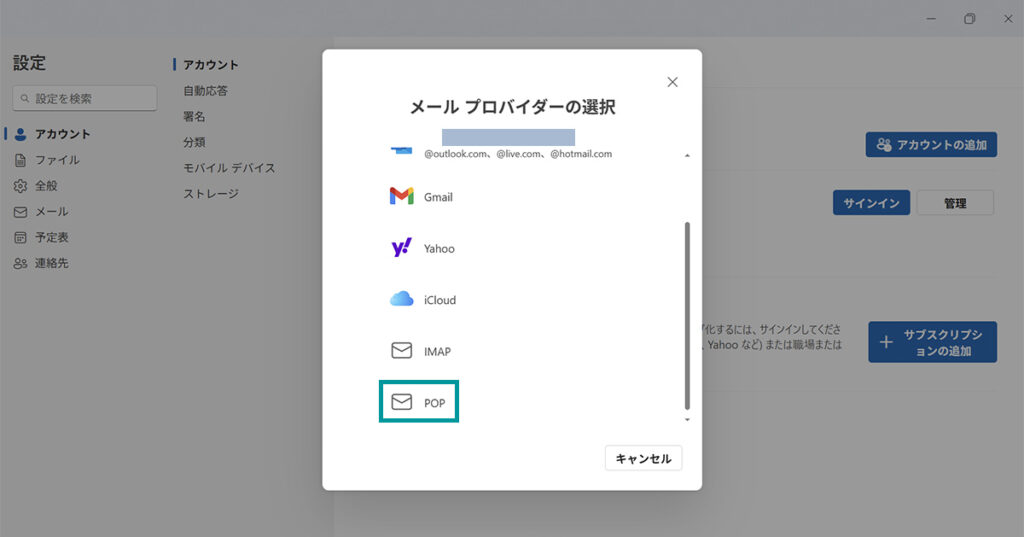Click the people icon in アカウントの追加 button
The height and width of the screenshot is (537, 1024).
pos(884,144)
